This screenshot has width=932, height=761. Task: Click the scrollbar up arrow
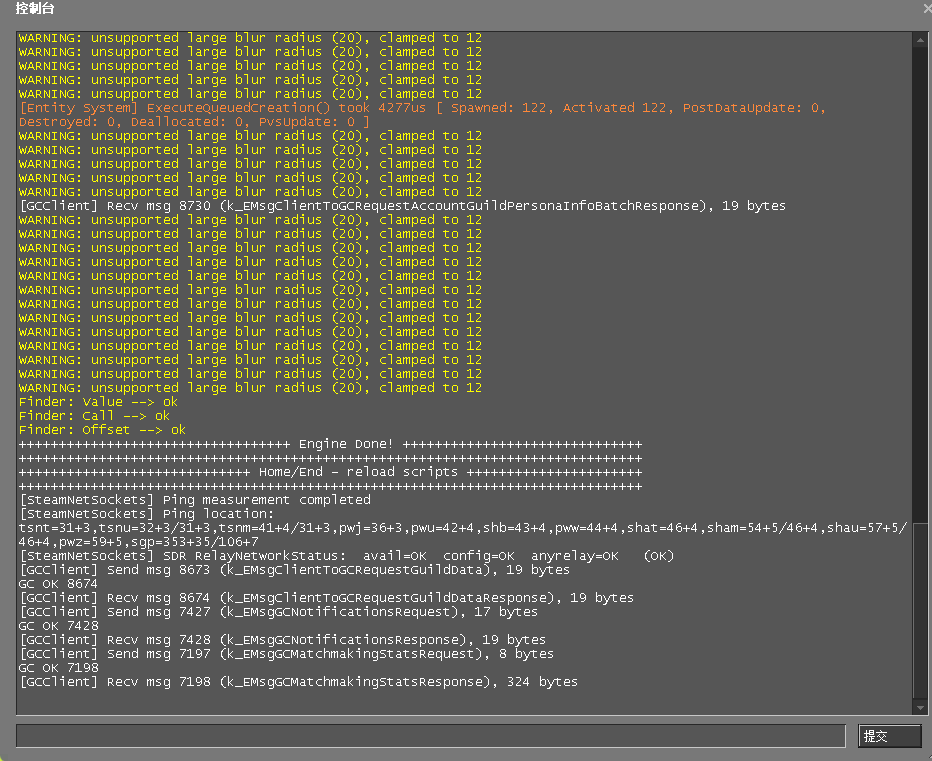[x=920, y=40]
